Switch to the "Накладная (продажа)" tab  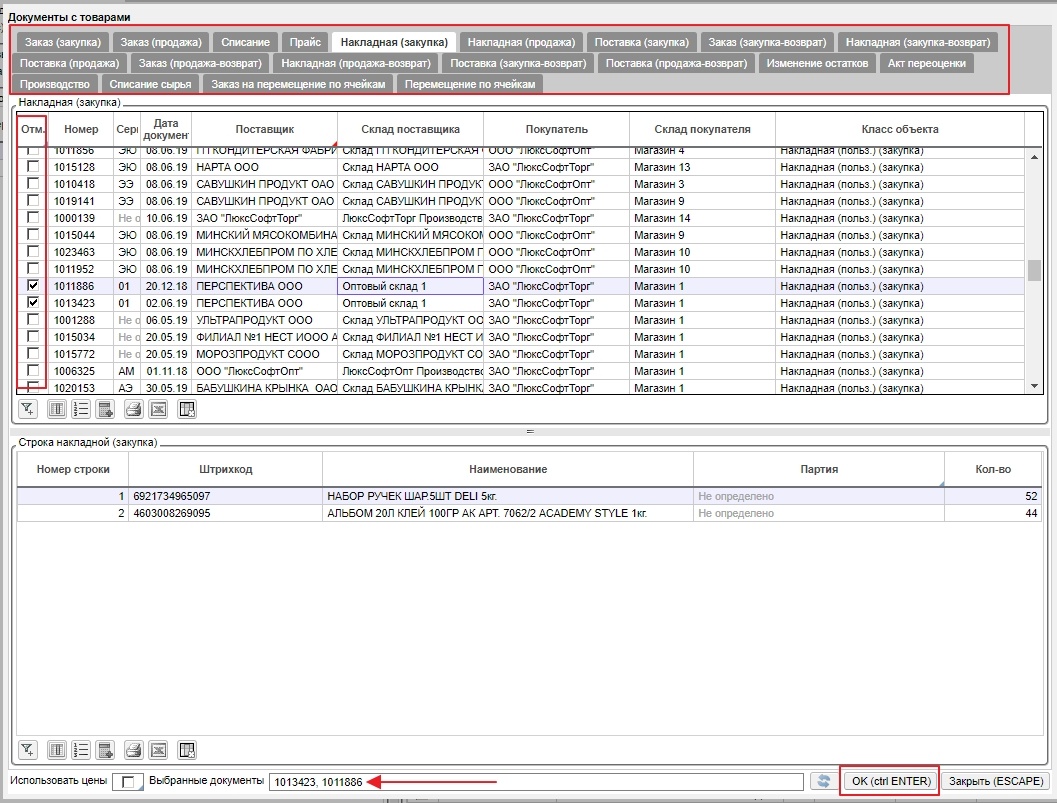coord(521,42)
